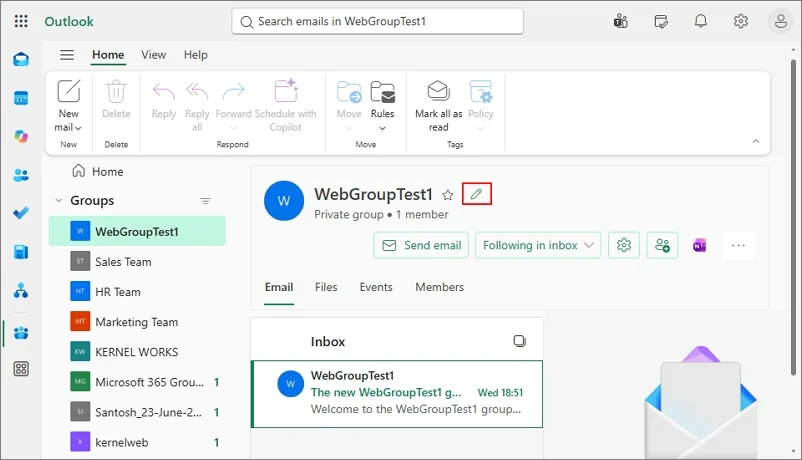802x460 pixels.
Task: Select Marketing Team group
Action: (137, 322)
